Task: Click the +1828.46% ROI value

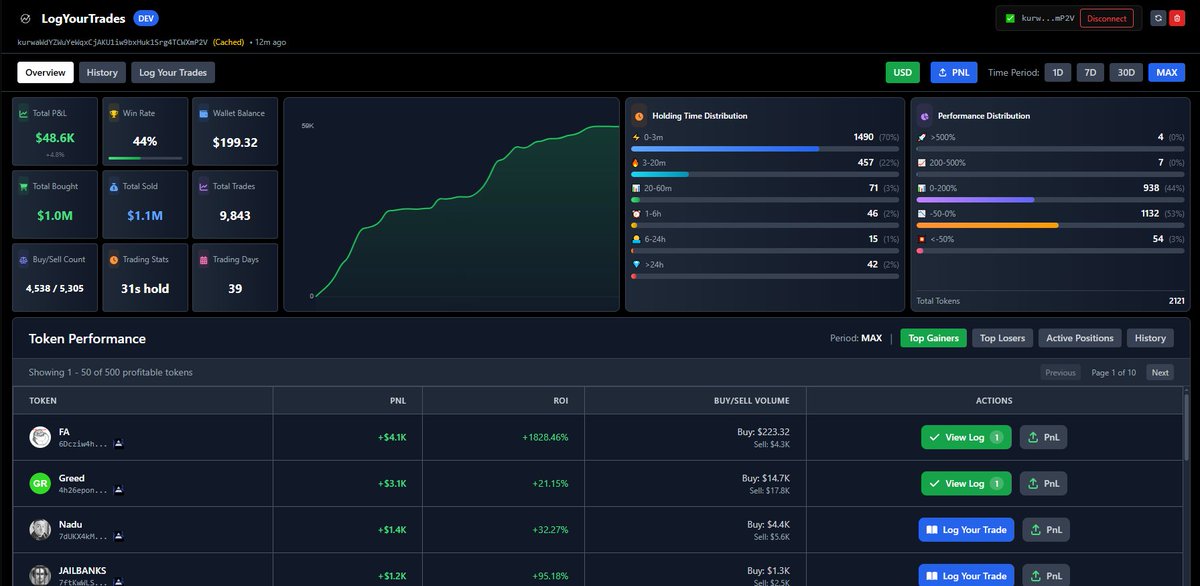Action: coord(545,437)
